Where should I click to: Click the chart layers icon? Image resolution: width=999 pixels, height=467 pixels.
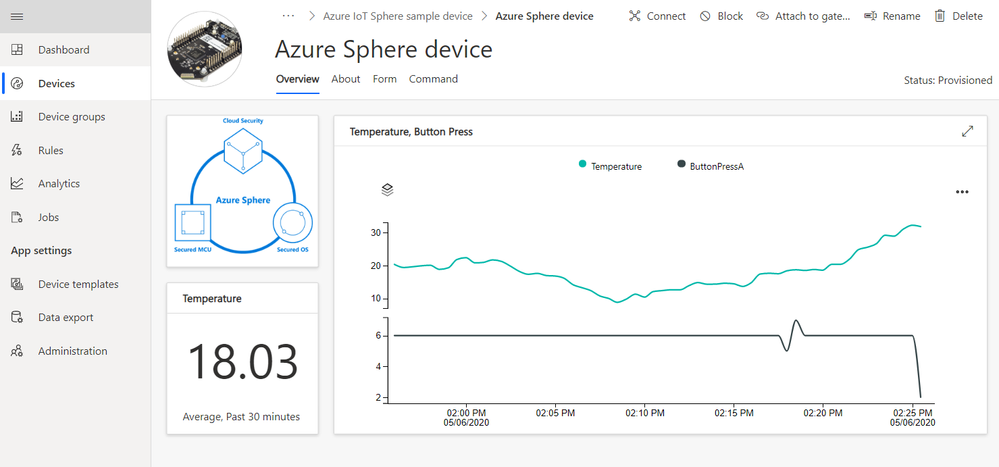(387, 189)
